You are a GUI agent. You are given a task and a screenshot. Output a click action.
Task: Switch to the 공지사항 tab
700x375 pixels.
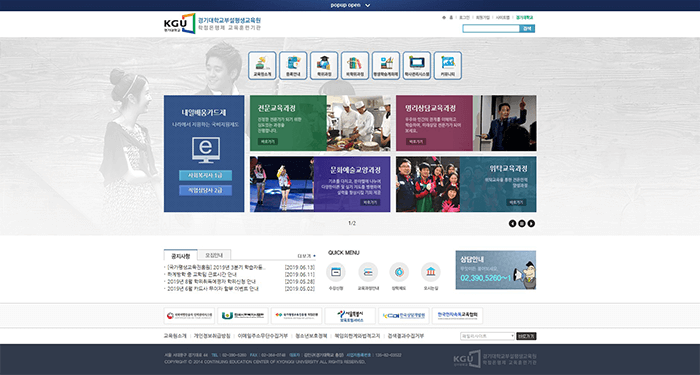[x=180, y=256]
